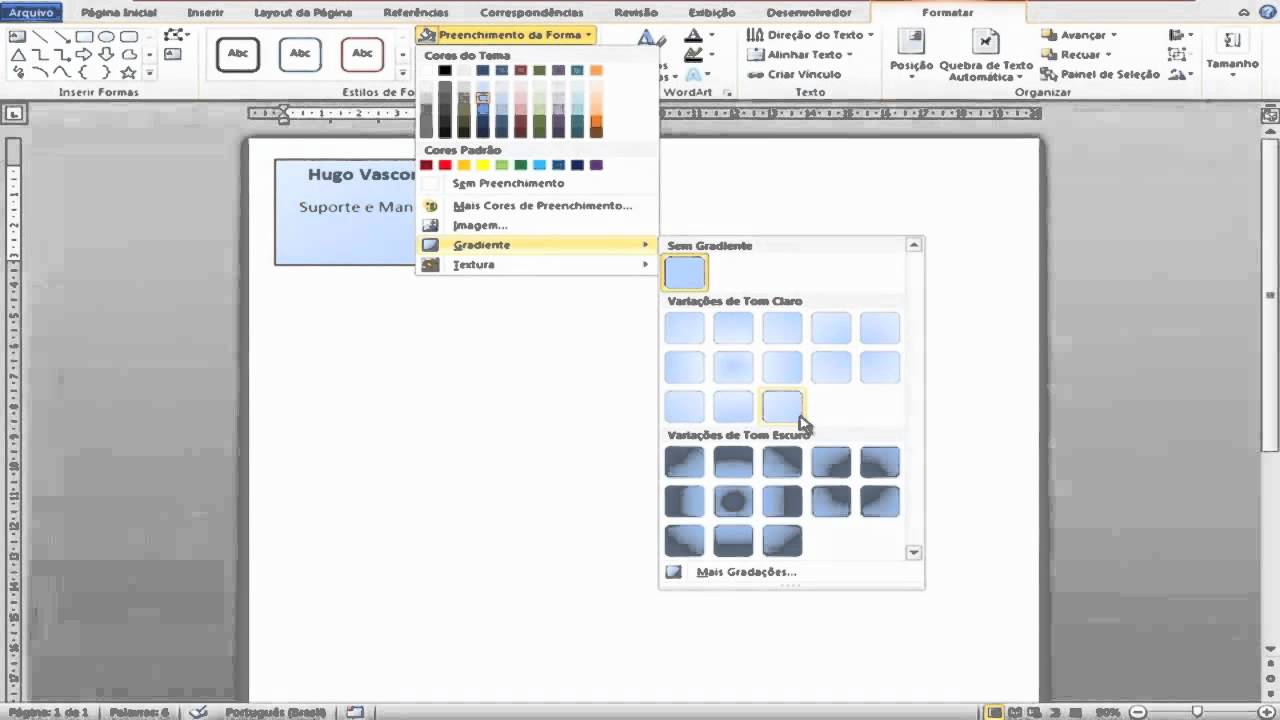Viewport: 1280px width, 720px height.
Task: Open Quebra de Texto Automática menu
Action: [x=986, y=56]
